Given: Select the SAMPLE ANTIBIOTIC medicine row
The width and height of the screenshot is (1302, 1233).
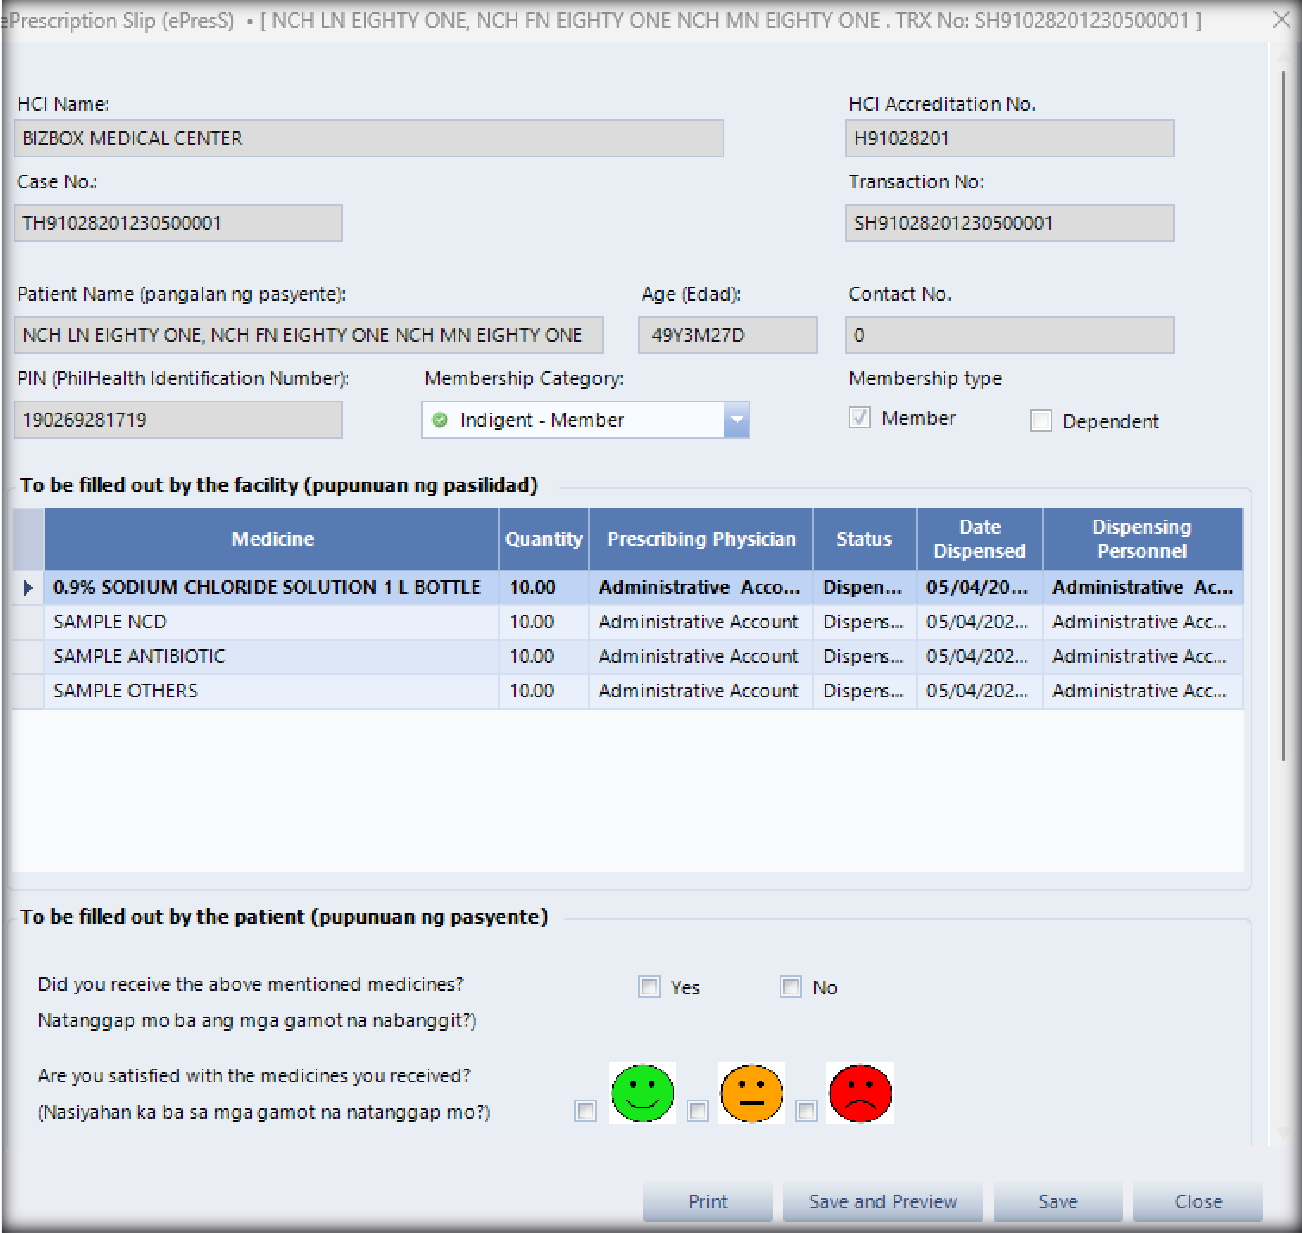Looking at the screenshot, I should [x=140, y=656].
